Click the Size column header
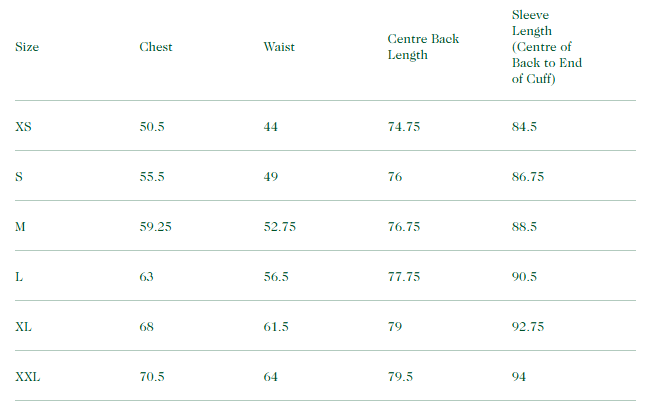 pos(27,47)
